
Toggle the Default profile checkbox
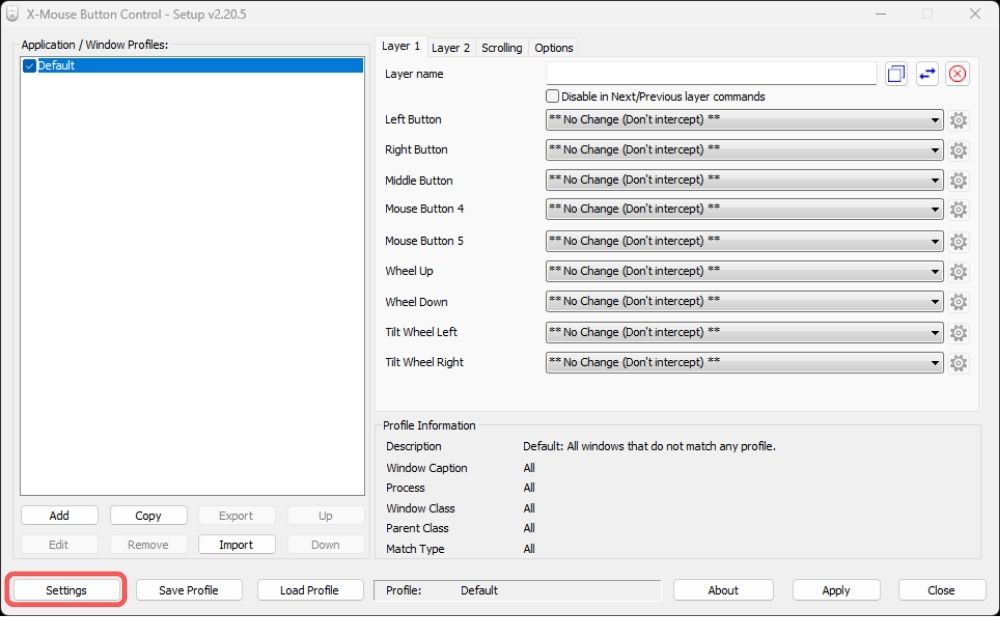tap(29, 66)
